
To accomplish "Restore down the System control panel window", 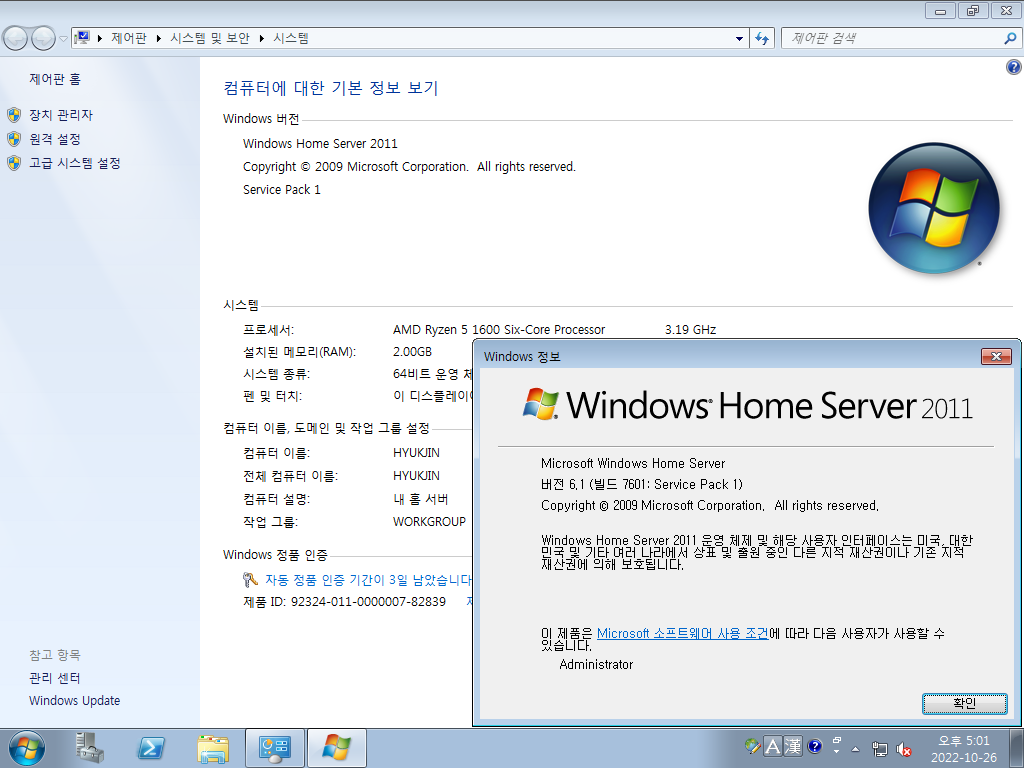I will point(973,10).
